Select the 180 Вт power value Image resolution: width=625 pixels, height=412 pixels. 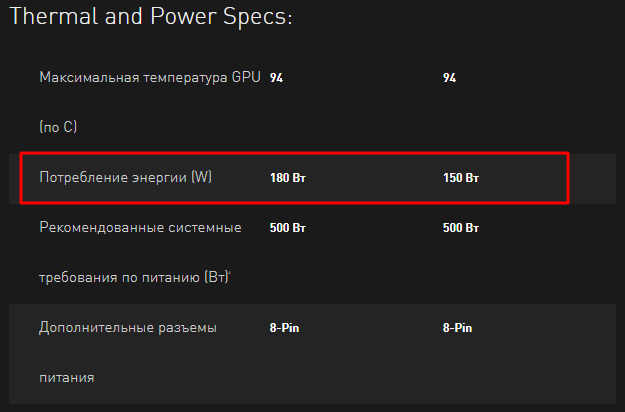[287, 179]
